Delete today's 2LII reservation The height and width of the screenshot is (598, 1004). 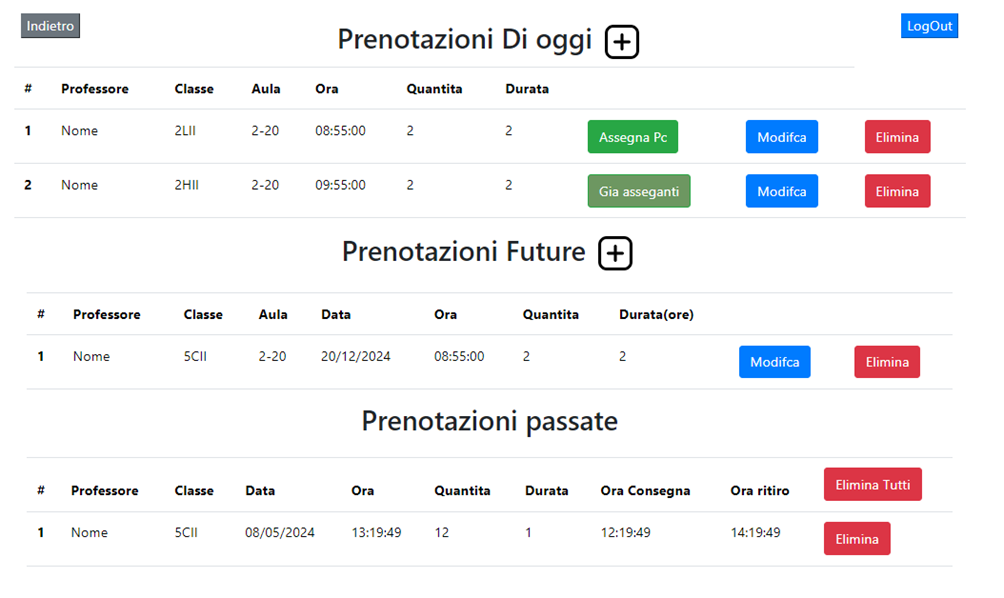click(897, 137)
